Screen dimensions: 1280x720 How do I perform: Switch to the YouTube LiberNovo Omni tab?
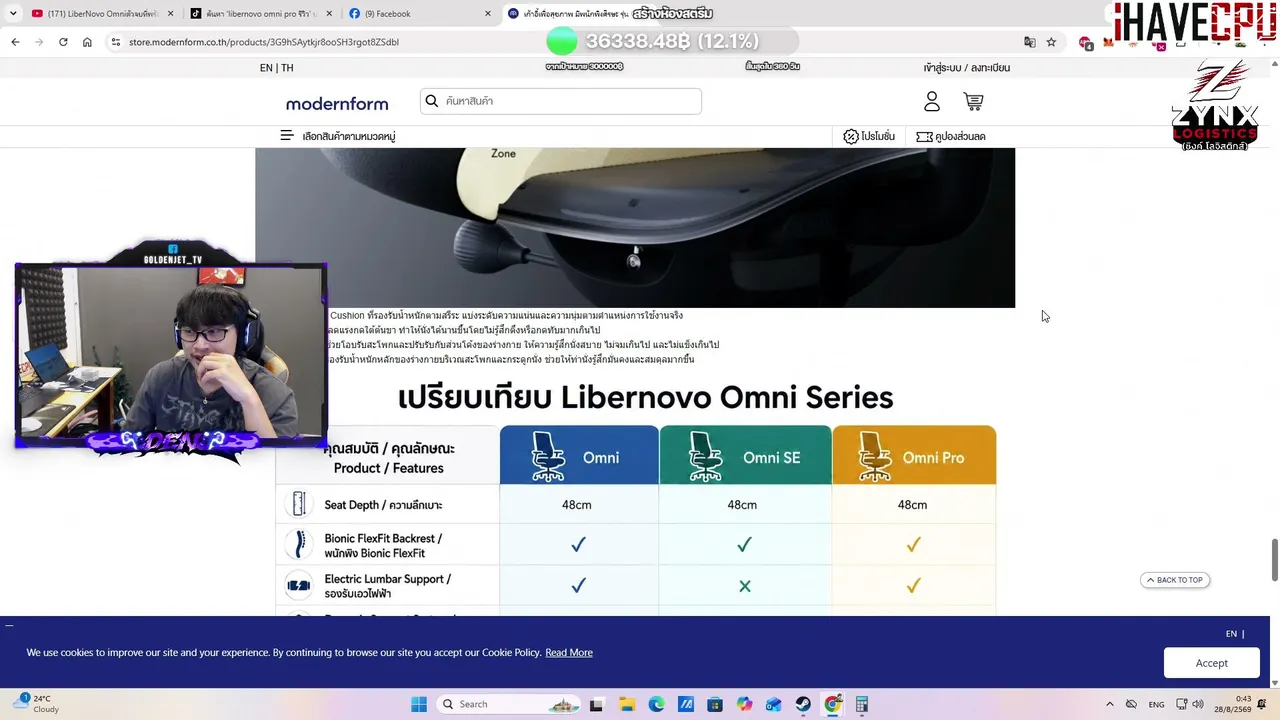point(102,14)
